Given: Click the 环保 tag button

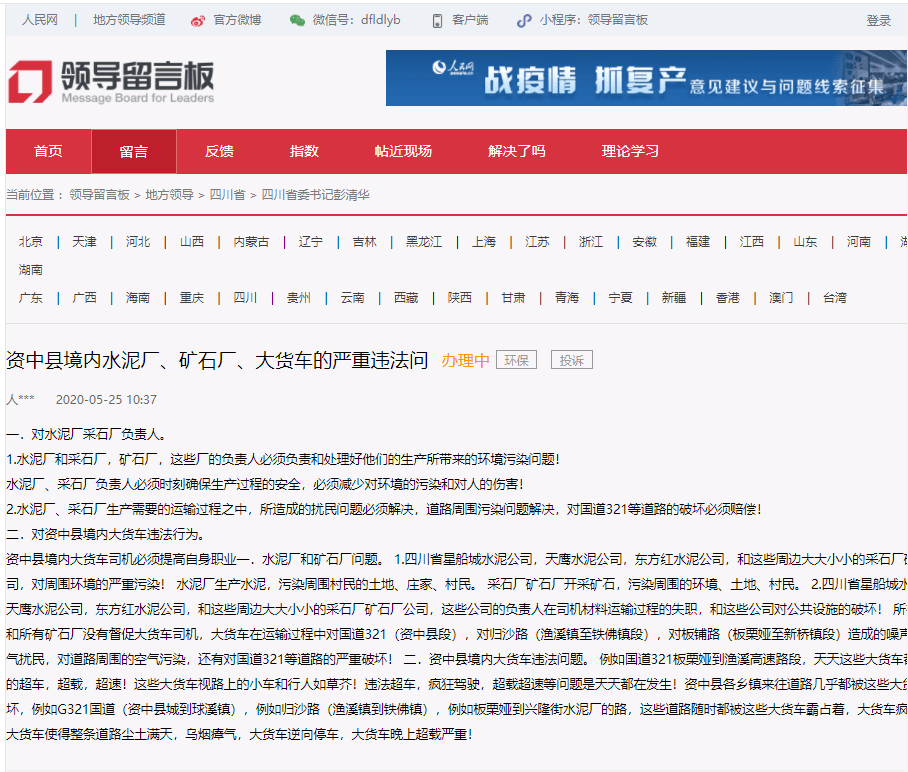Looking at the screenshot, I should [516, 360].
